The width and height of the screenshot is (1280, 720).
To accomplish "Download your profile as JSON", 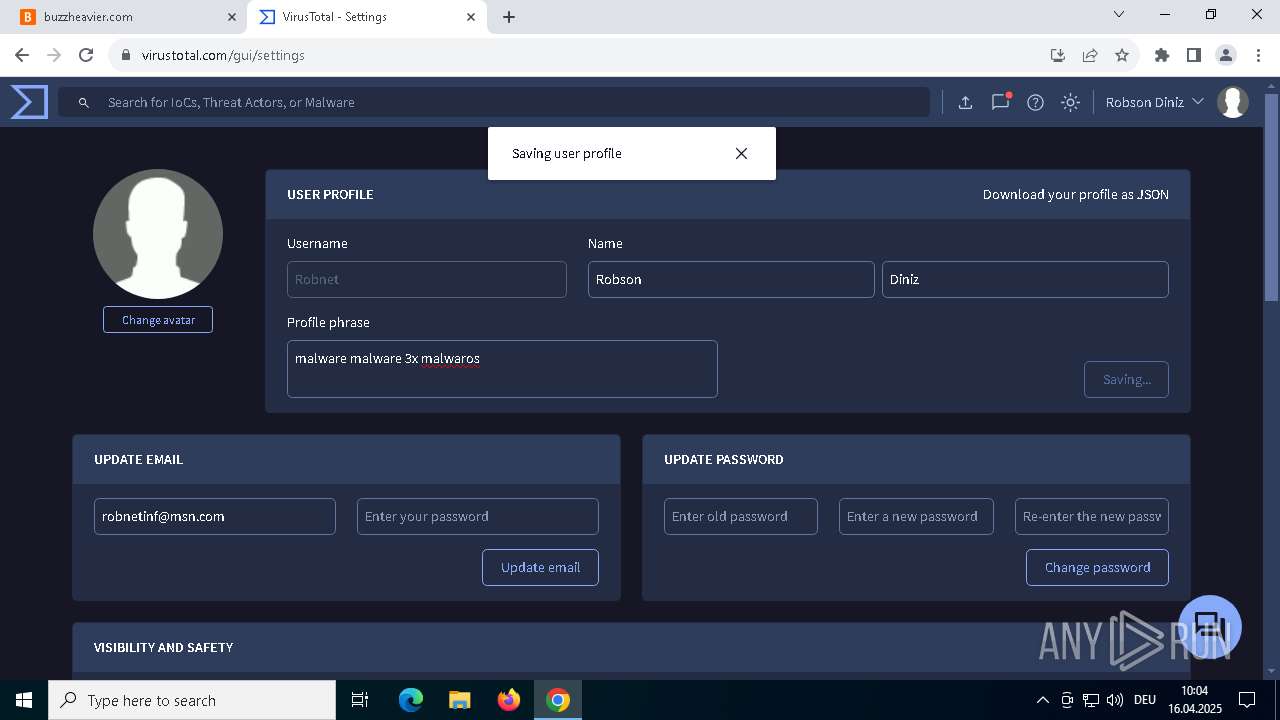I will point(1076,194).
